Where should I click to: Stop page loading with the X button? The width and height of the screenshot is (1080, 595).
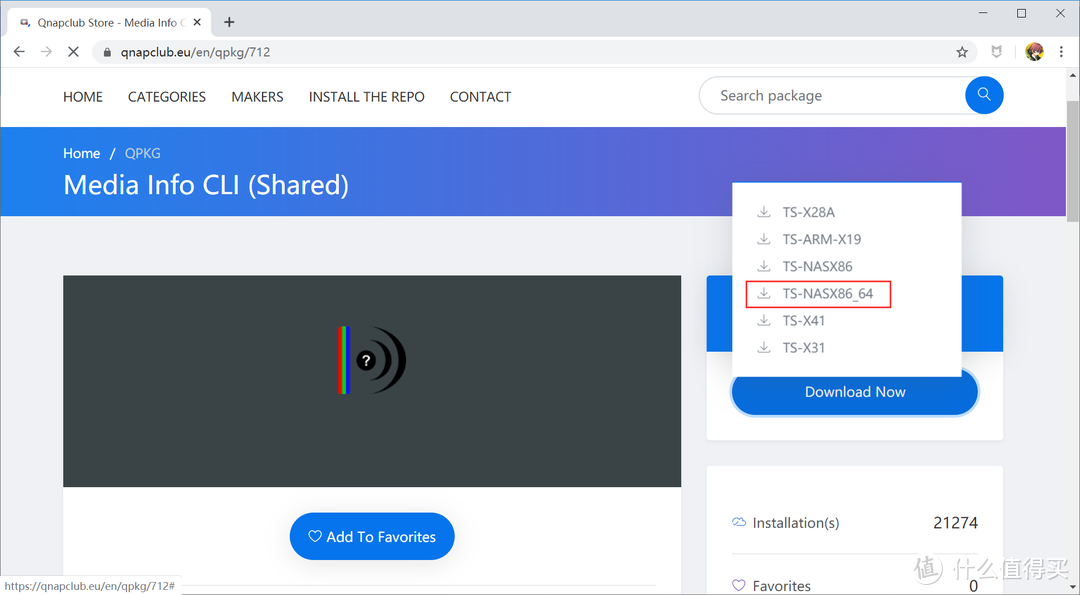pyautogui.click(x=73, y=52)
